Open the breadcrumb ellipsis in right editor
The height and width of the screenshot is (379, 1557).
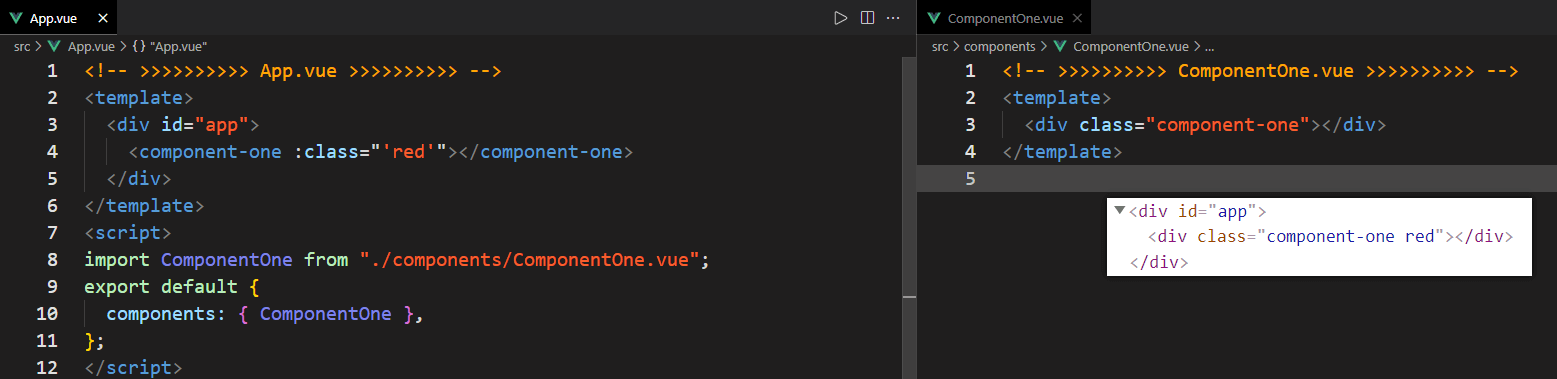pyautogui.click(x=1209, y=46)
